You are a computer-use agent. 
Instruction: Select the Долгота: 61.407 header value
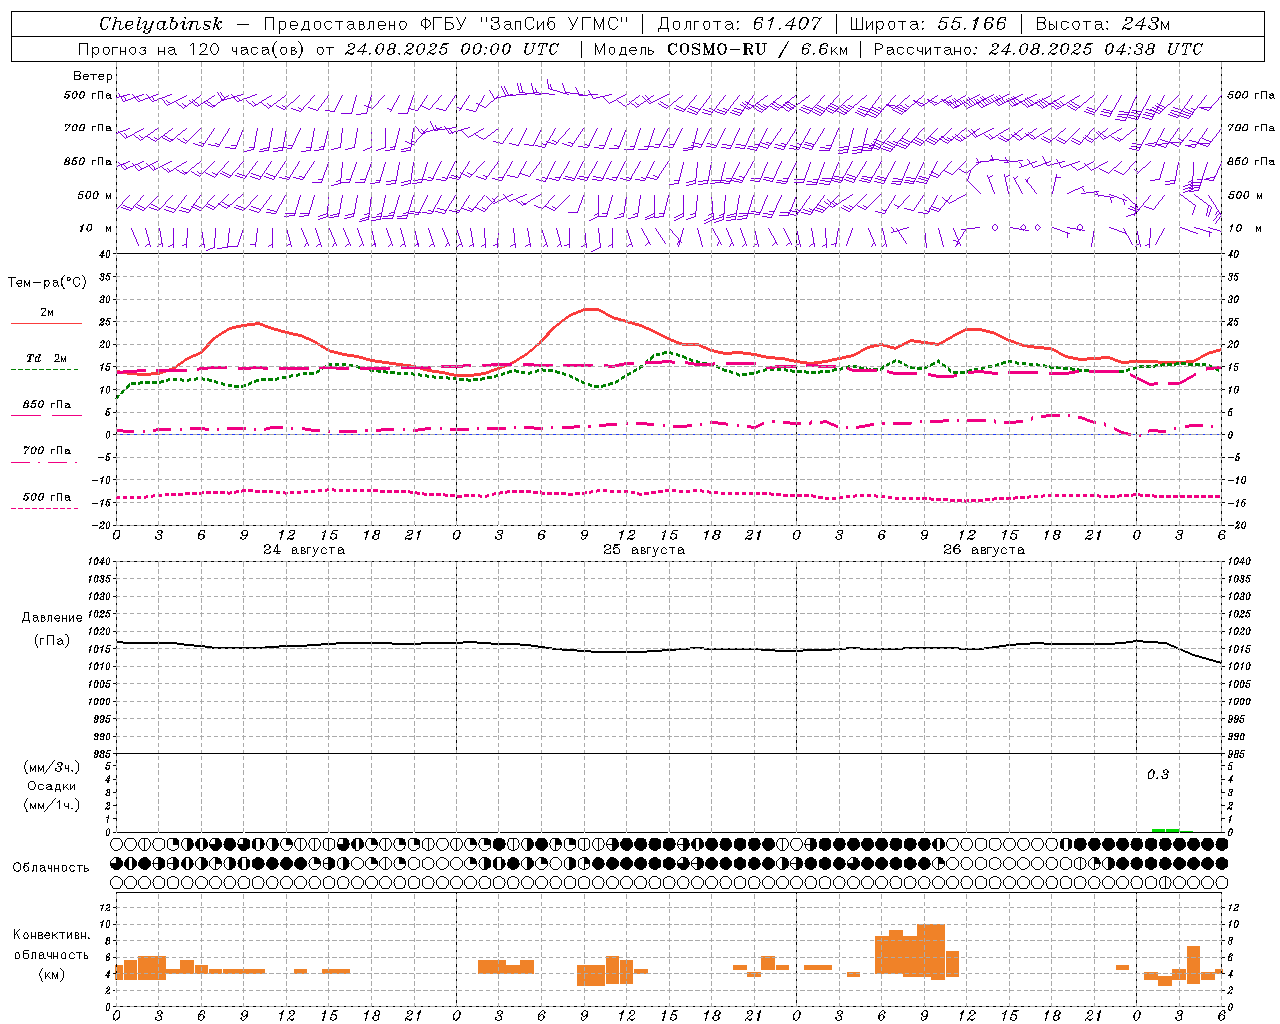pyautogui.click(x=740, y=24)
